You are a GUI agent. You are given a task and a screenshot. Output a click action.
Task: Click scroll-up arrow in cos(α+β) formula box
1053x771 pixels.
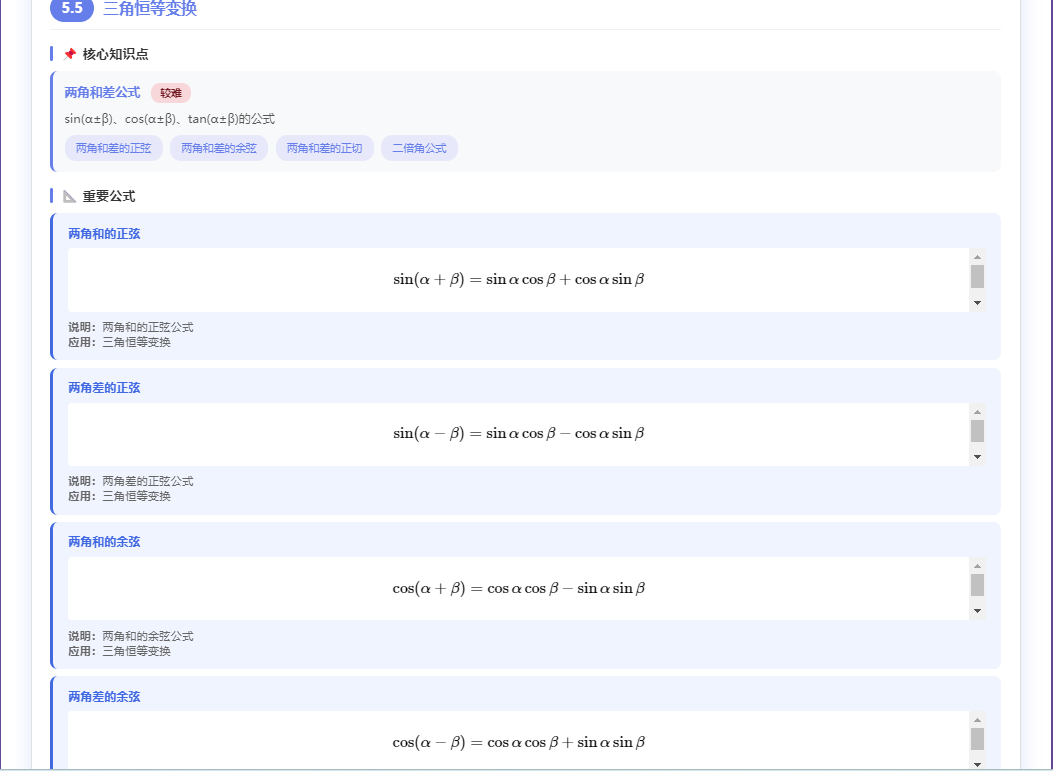click(x=977, y=565)
